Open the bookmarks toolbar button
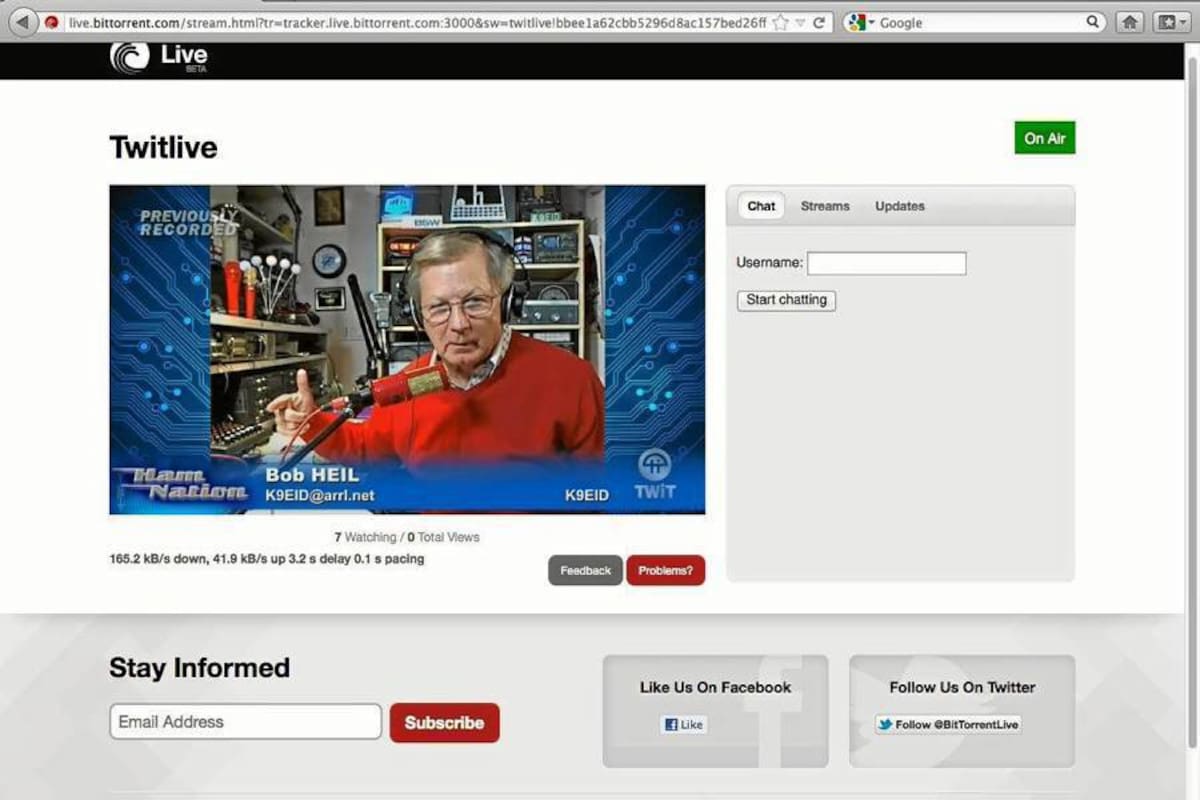Viewport: 1200px width, 800px height. coord(1171,22)
